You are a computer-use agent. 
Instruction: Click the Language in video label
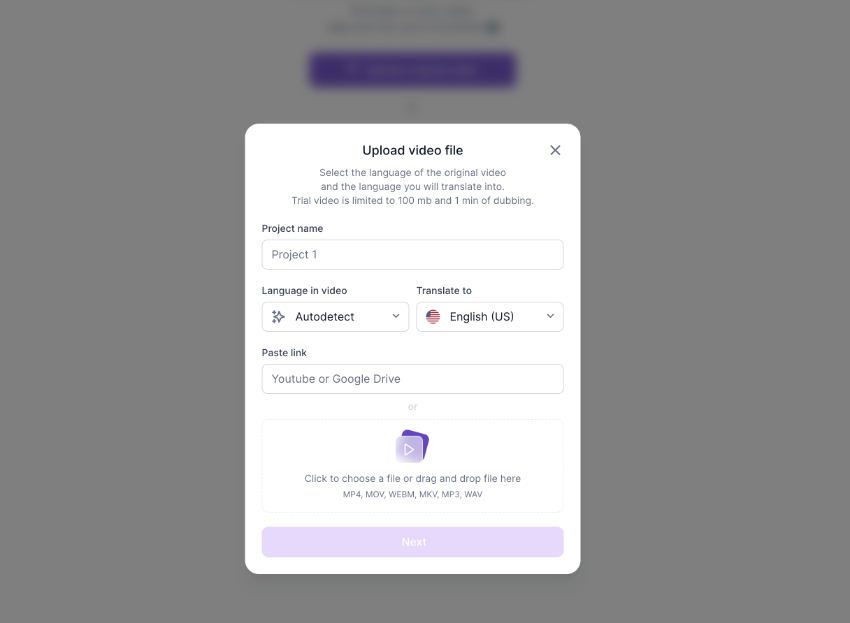pos(304,291)
